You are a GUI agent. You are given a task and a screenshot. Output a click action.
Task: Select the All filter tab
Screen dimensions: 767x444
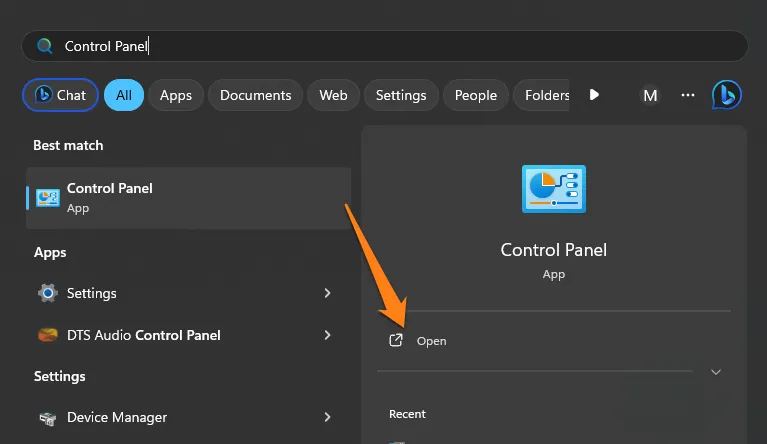point(124,95)
